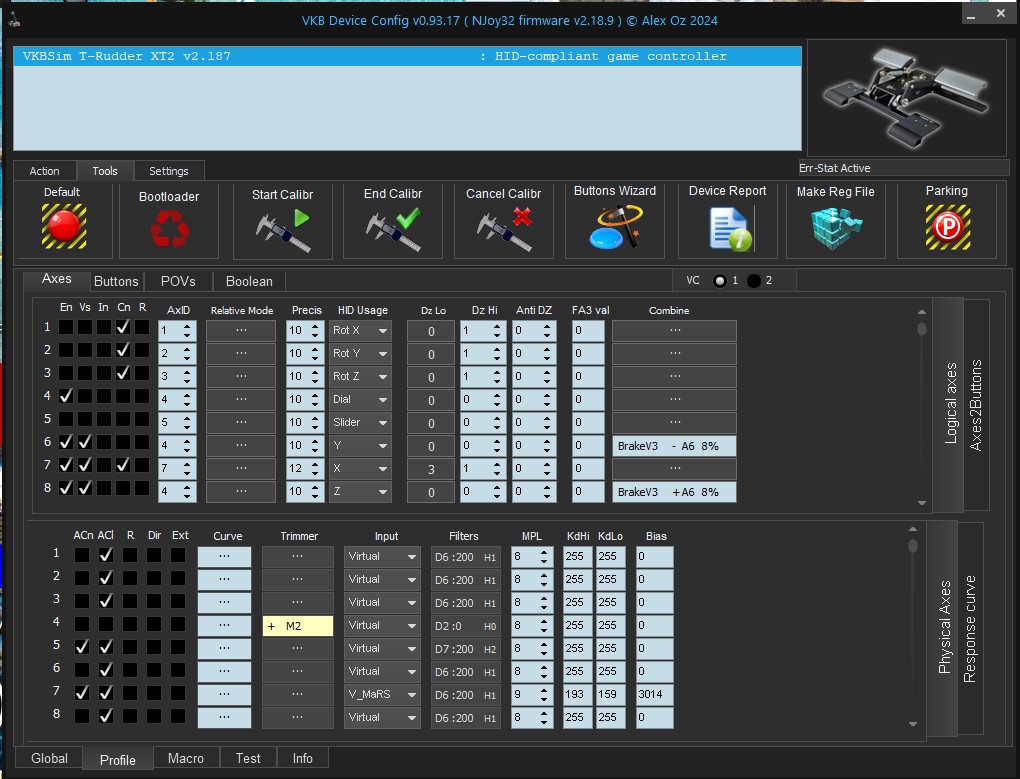Click the Make Reg File cube icon
The image size is (1020, 779).
click(836, 228)
